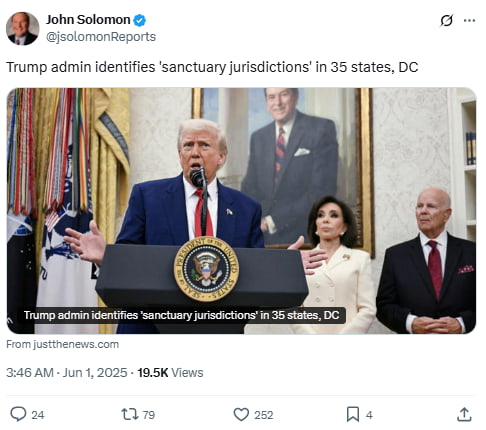Click the repost arrows icon

point(130,414)
